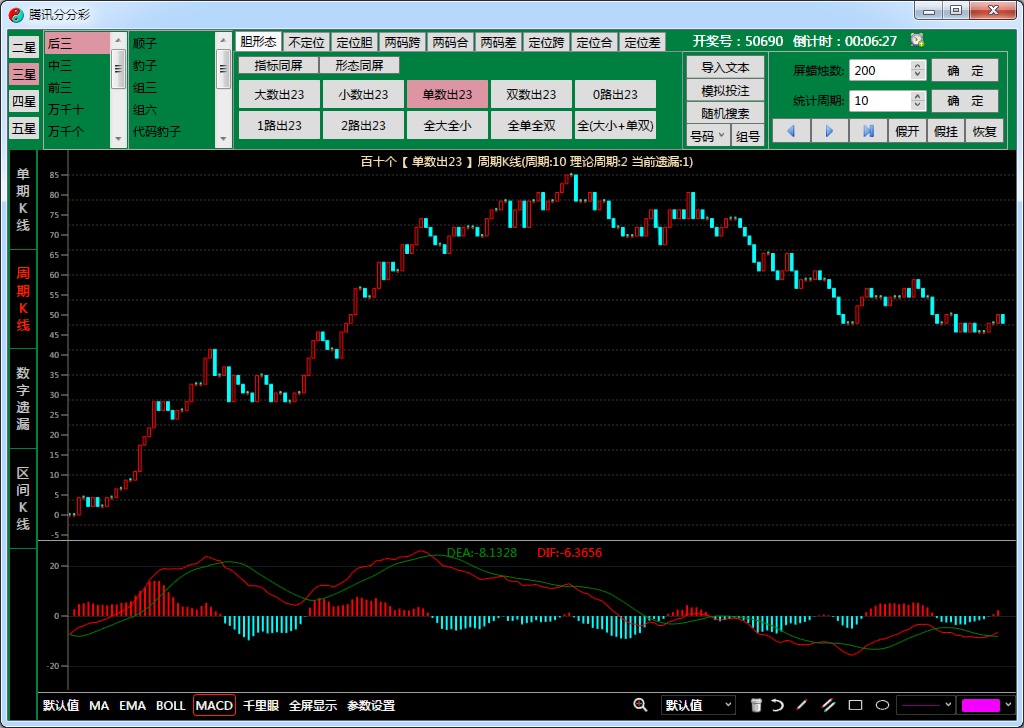The image size is (1024, 728).
Task: Select the ellipse drawing tool
Action: tap(882, 705)
